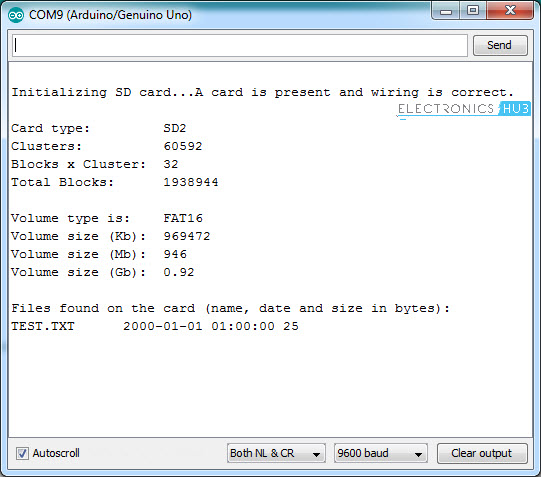Expand the line ending dropdown arrow
Screen dimensions: 541x477
tap(316, 455)
